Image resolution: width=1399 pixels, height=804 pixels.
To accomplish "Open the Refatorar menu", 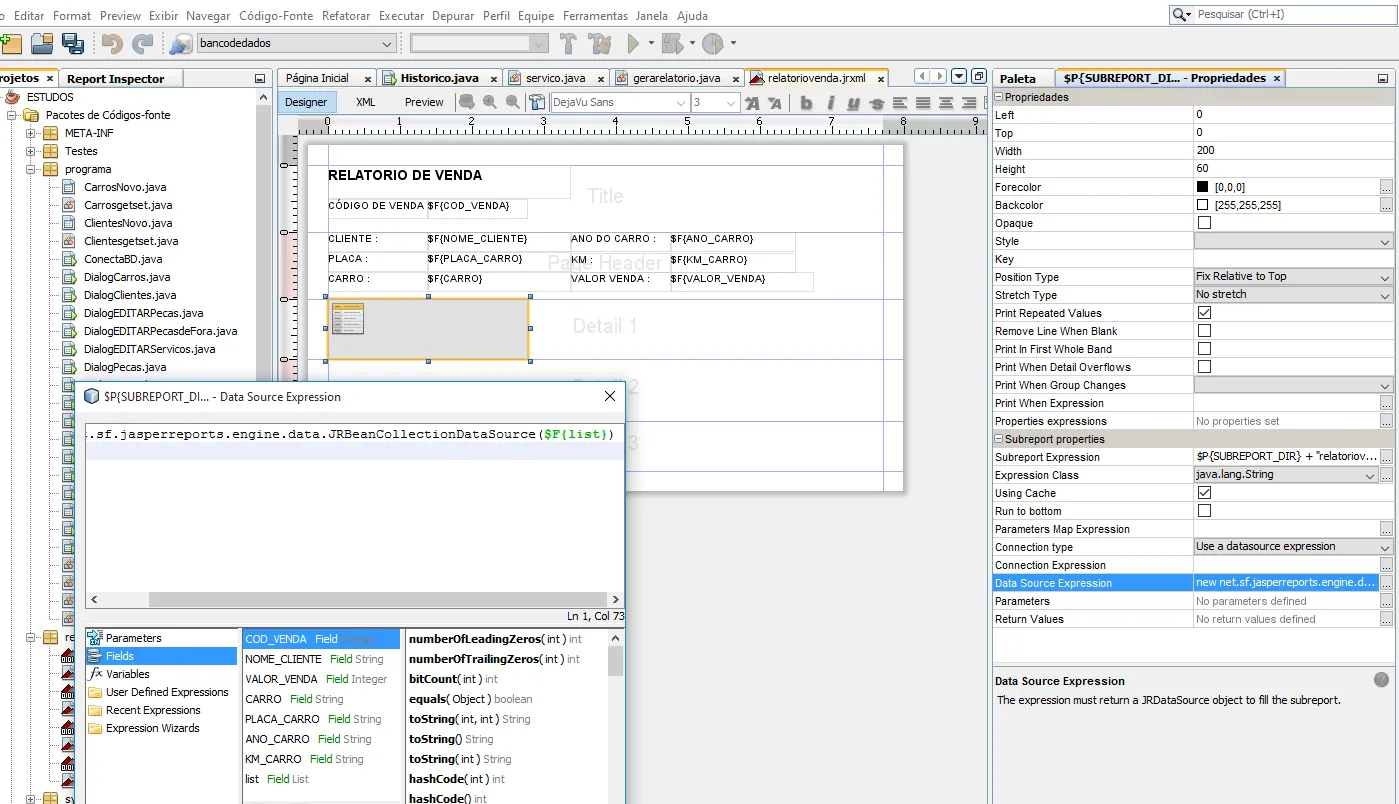I will [x=346, y=16].
